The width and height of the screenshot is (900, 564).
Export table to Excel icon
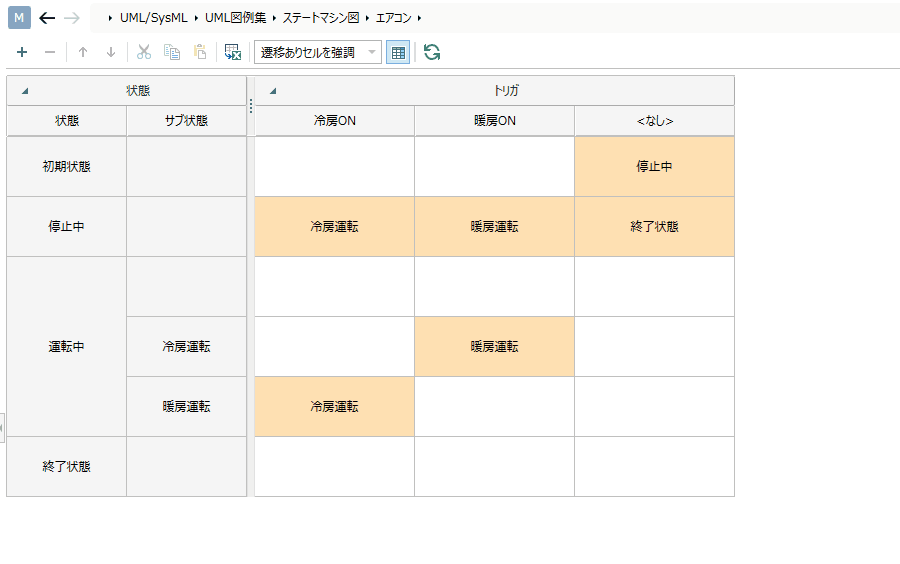click(x=232, y=52)
